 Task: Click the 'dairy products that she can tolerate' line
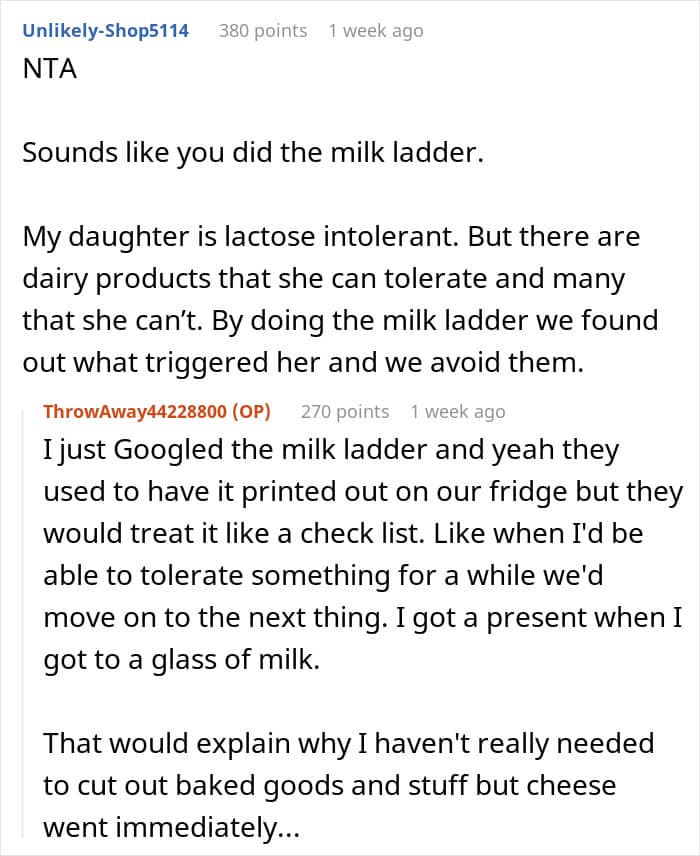coord(323,279)
